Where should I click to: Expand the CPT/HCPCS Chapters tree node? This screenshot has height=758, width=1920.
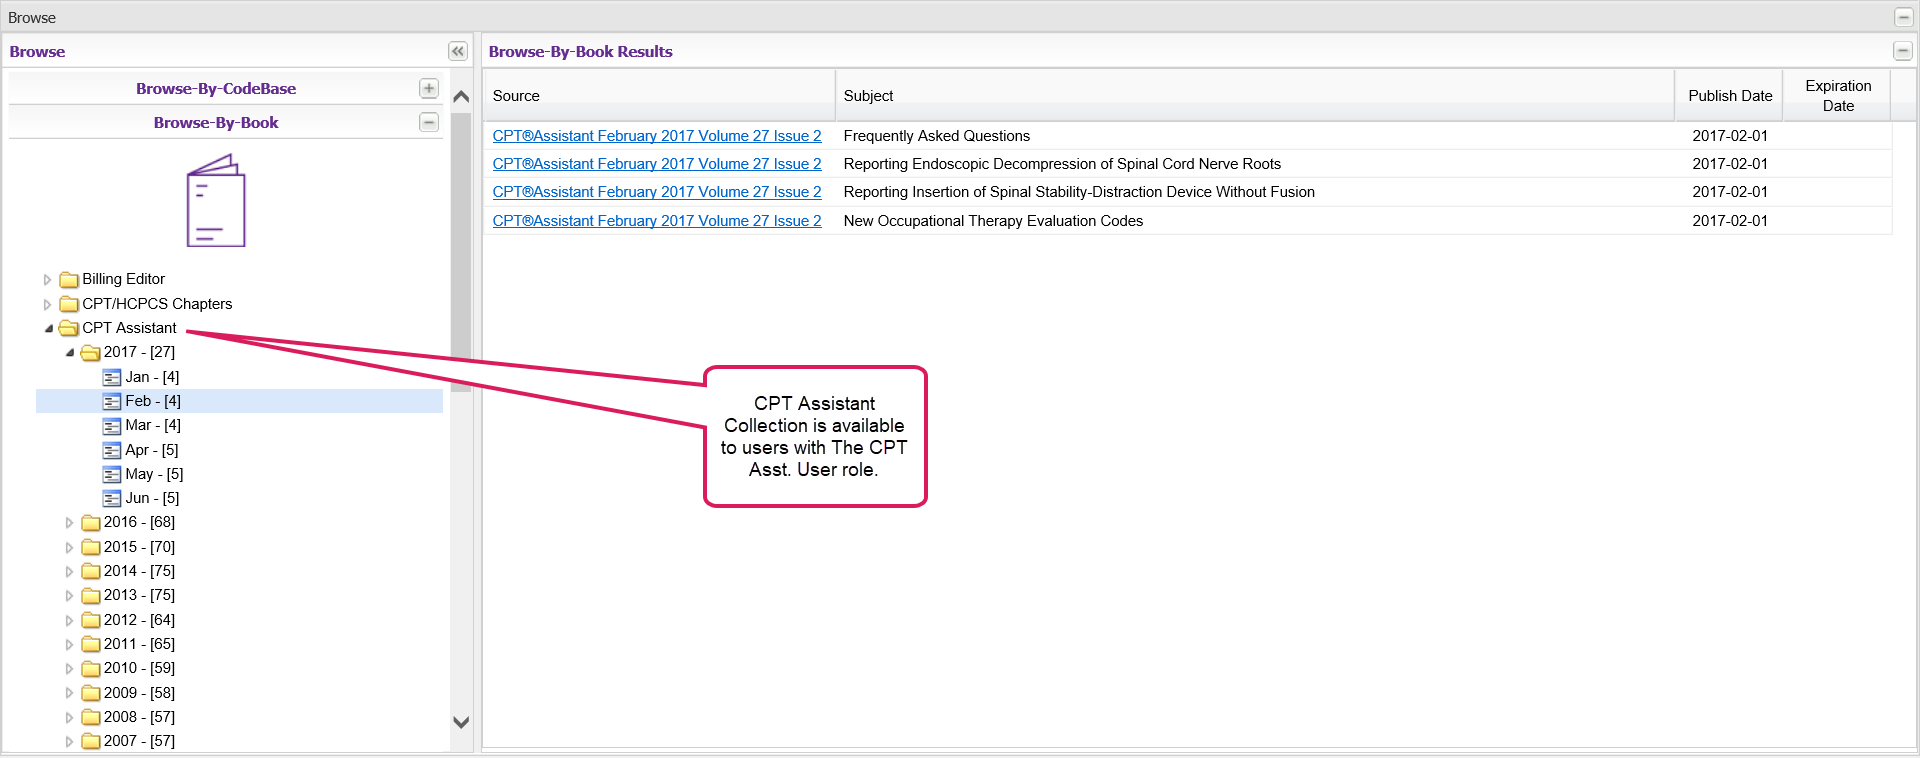coord(47,304)
